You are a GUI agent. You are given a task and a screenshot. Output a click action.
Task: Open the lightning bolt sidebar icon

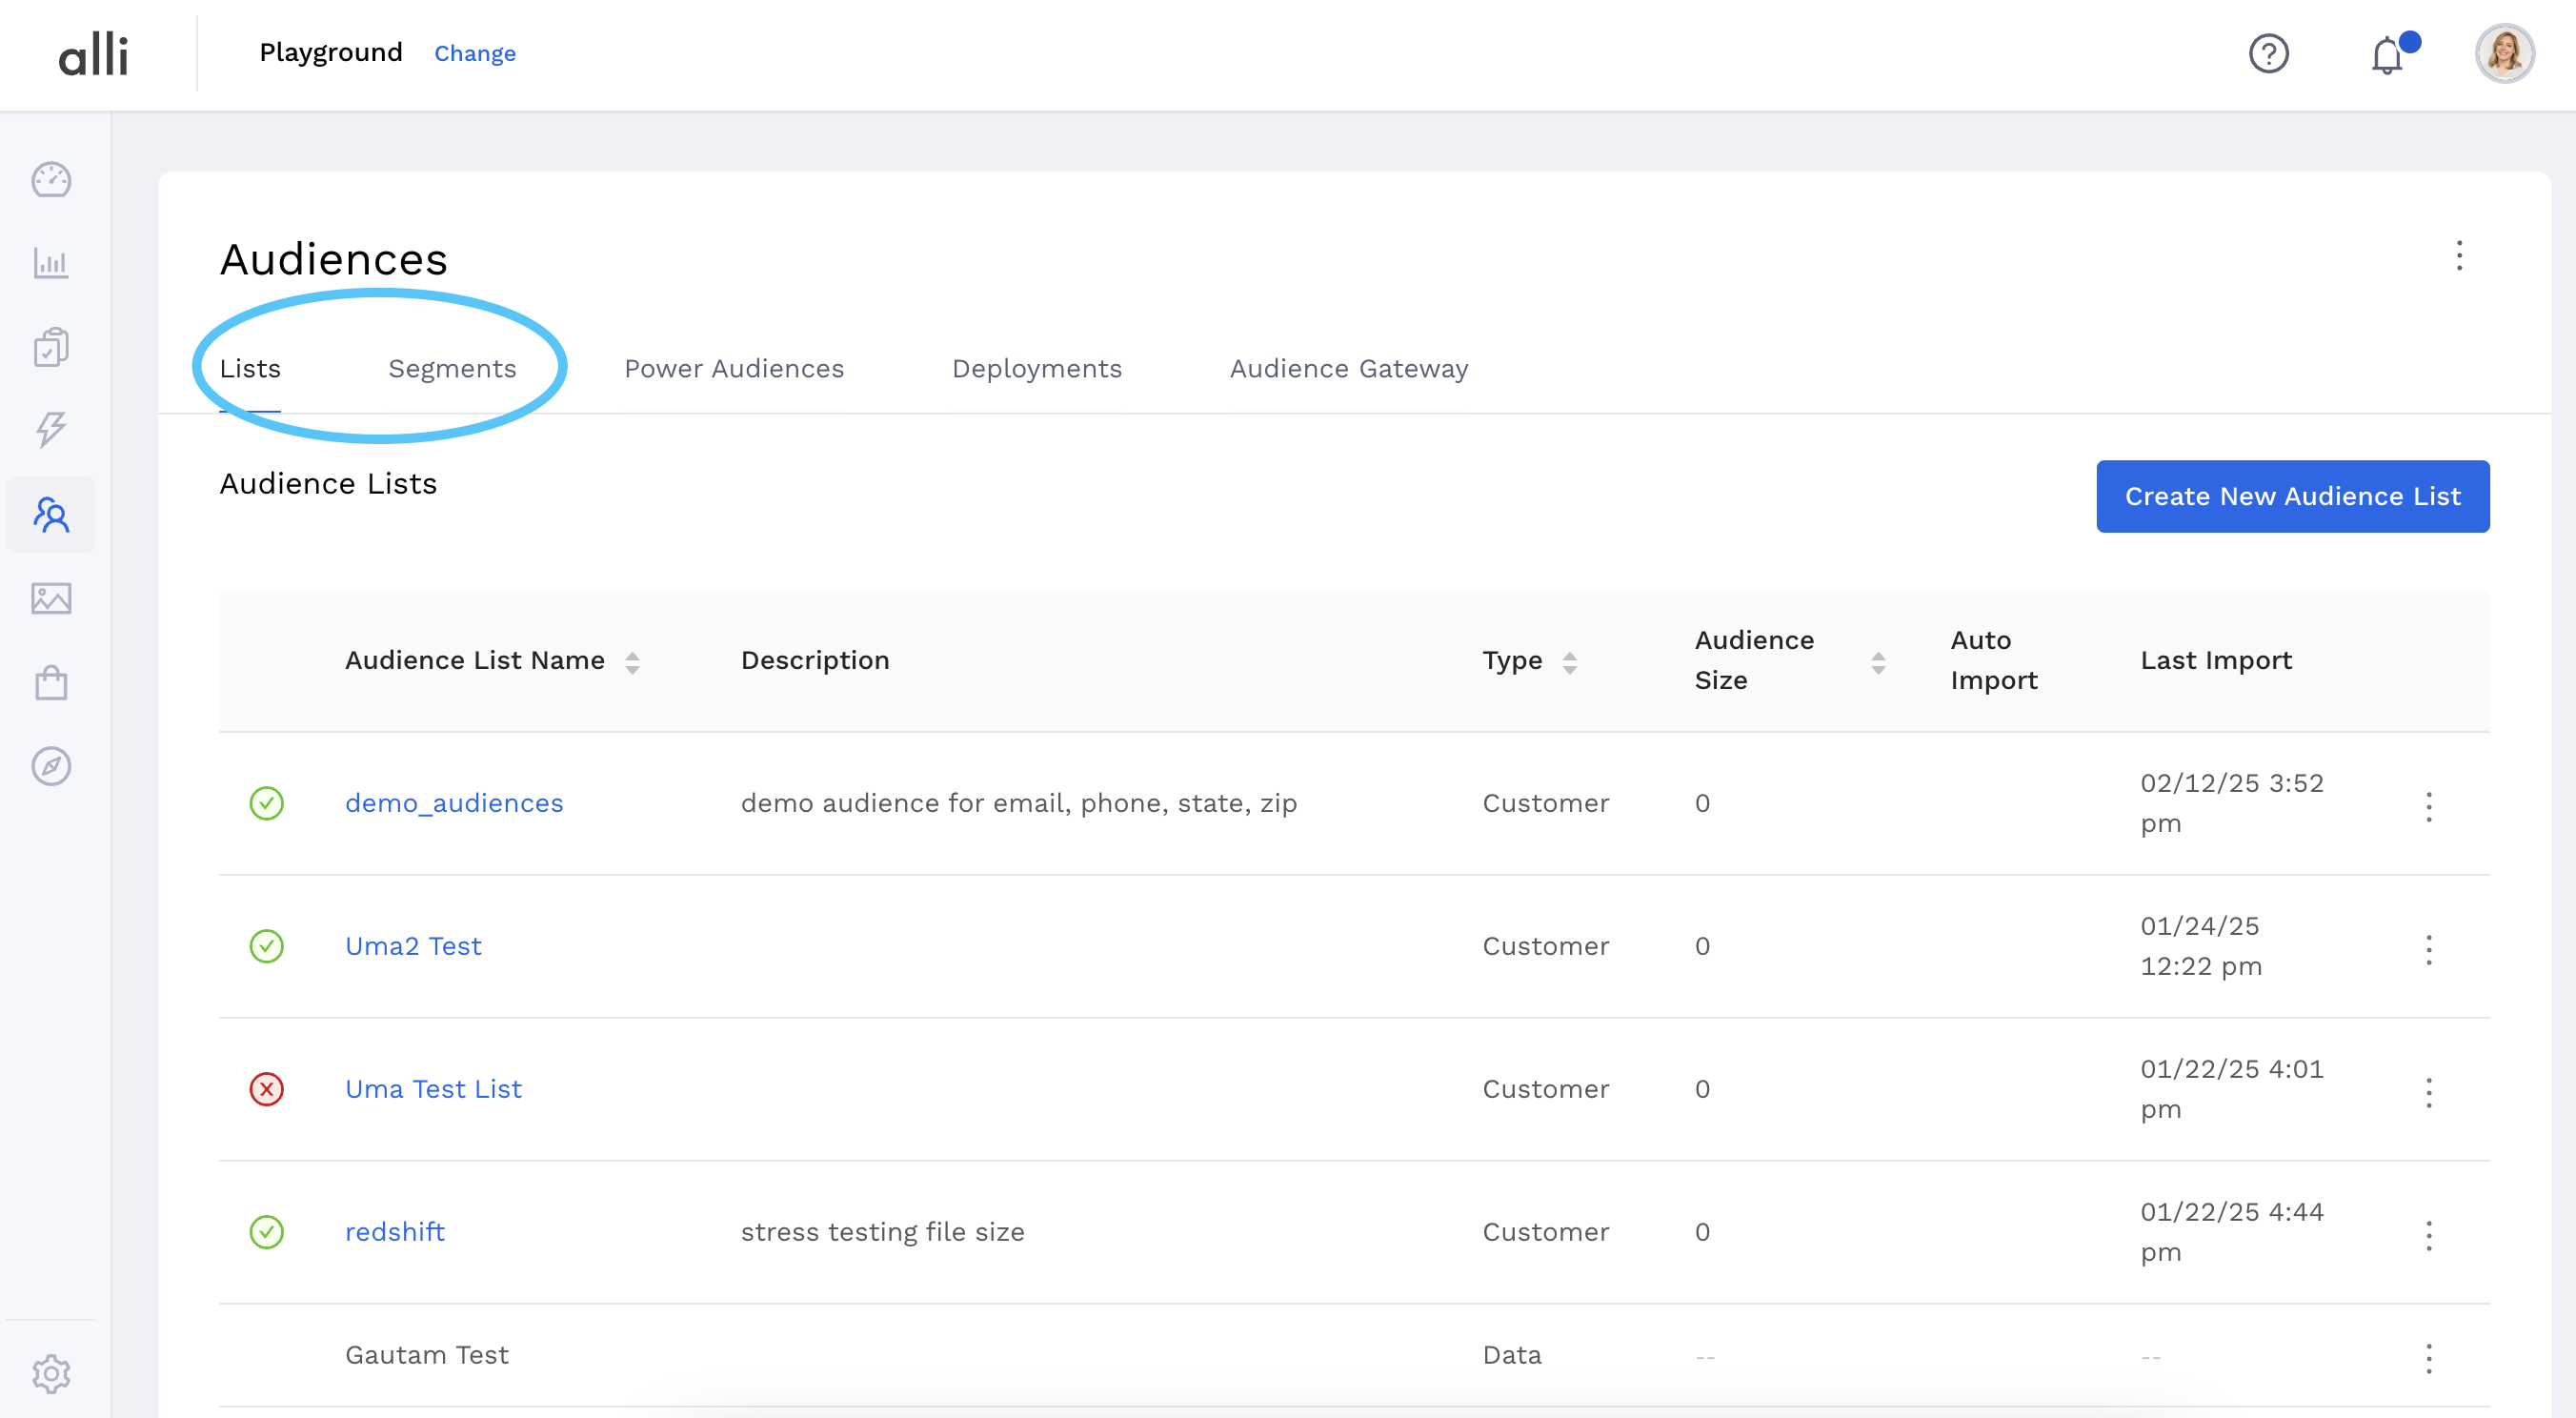click(51, 429)
